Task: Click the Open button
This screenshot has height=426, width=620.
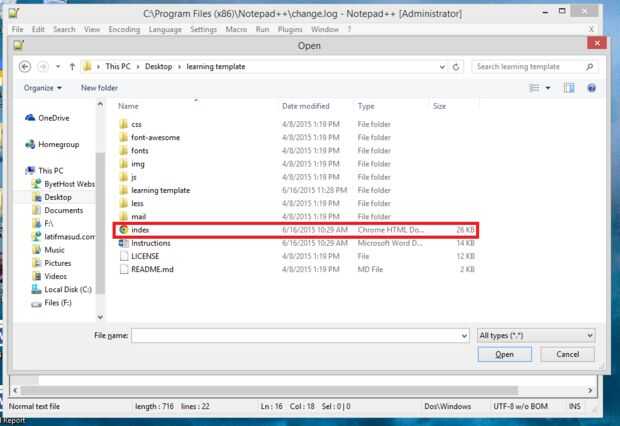Action: [505, 354]
